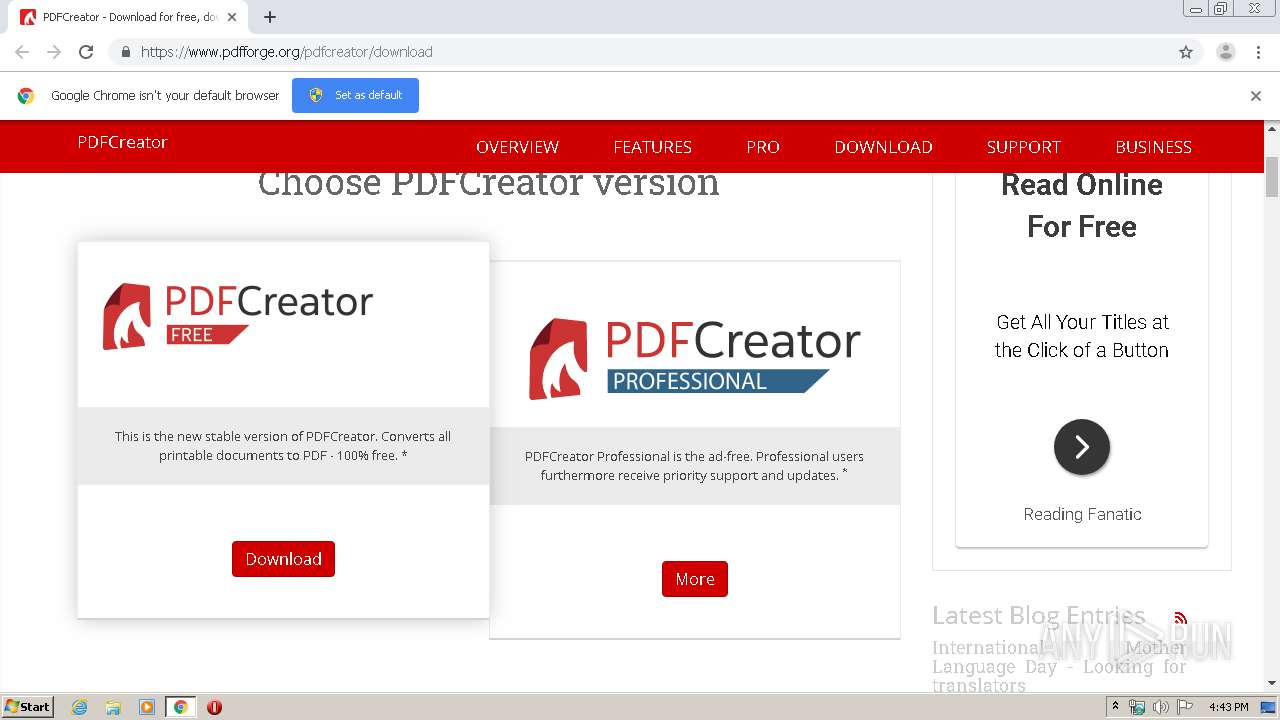Viewport: 1280px width, 720px height.
Task: Click More button for PDFCreator Professional
Action: coord(695,579)
